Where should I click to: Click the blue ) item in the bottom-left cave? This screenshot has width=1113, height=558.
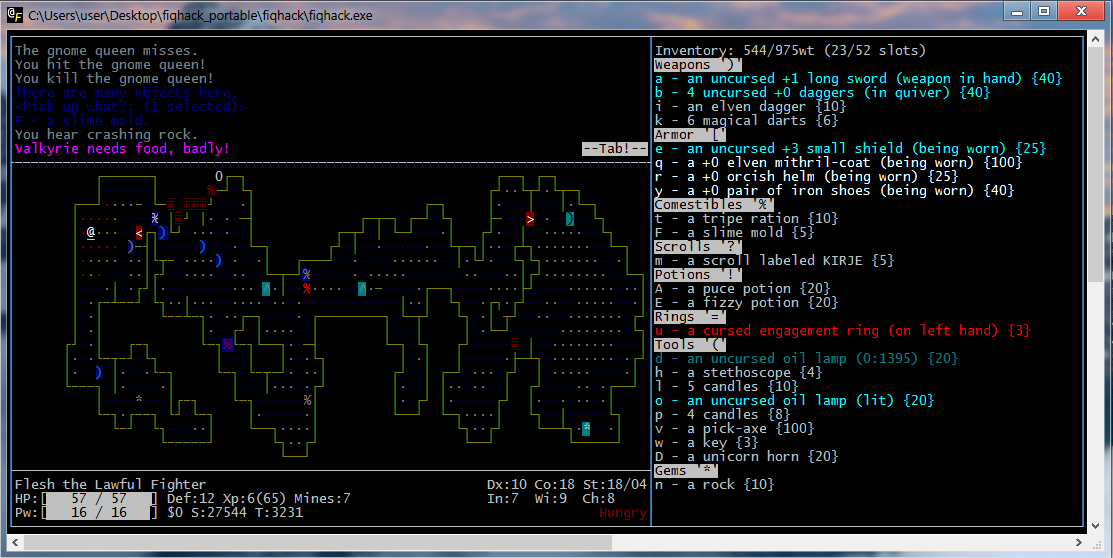(99, 372)
